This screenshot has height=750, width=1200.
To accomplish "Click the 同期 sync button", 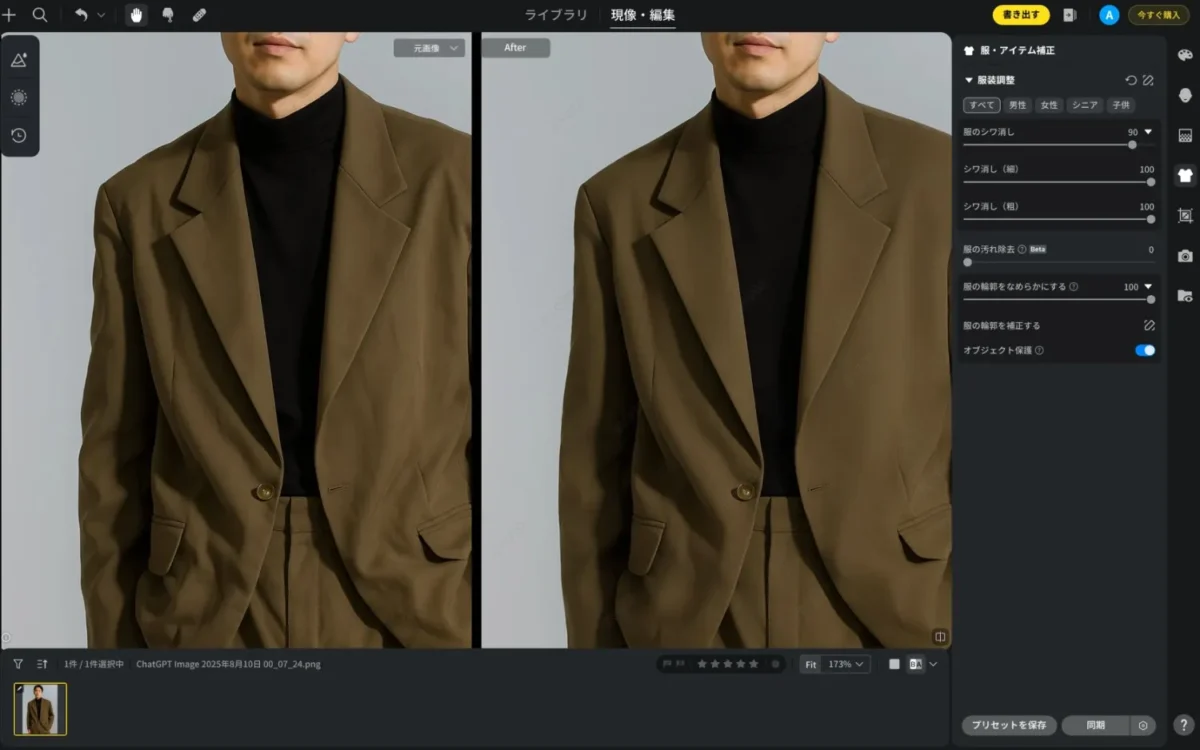I will tap(1095, 725).
